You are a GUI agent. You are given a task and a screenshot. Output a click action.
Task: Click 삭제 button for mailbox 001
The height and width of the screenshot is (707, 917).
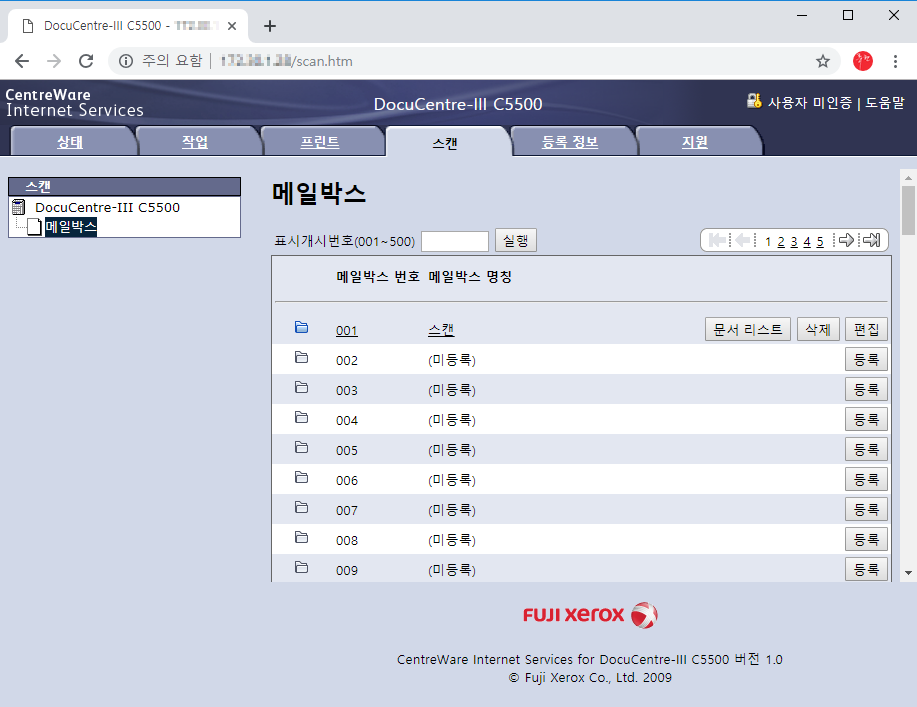[x=818, y=329]
